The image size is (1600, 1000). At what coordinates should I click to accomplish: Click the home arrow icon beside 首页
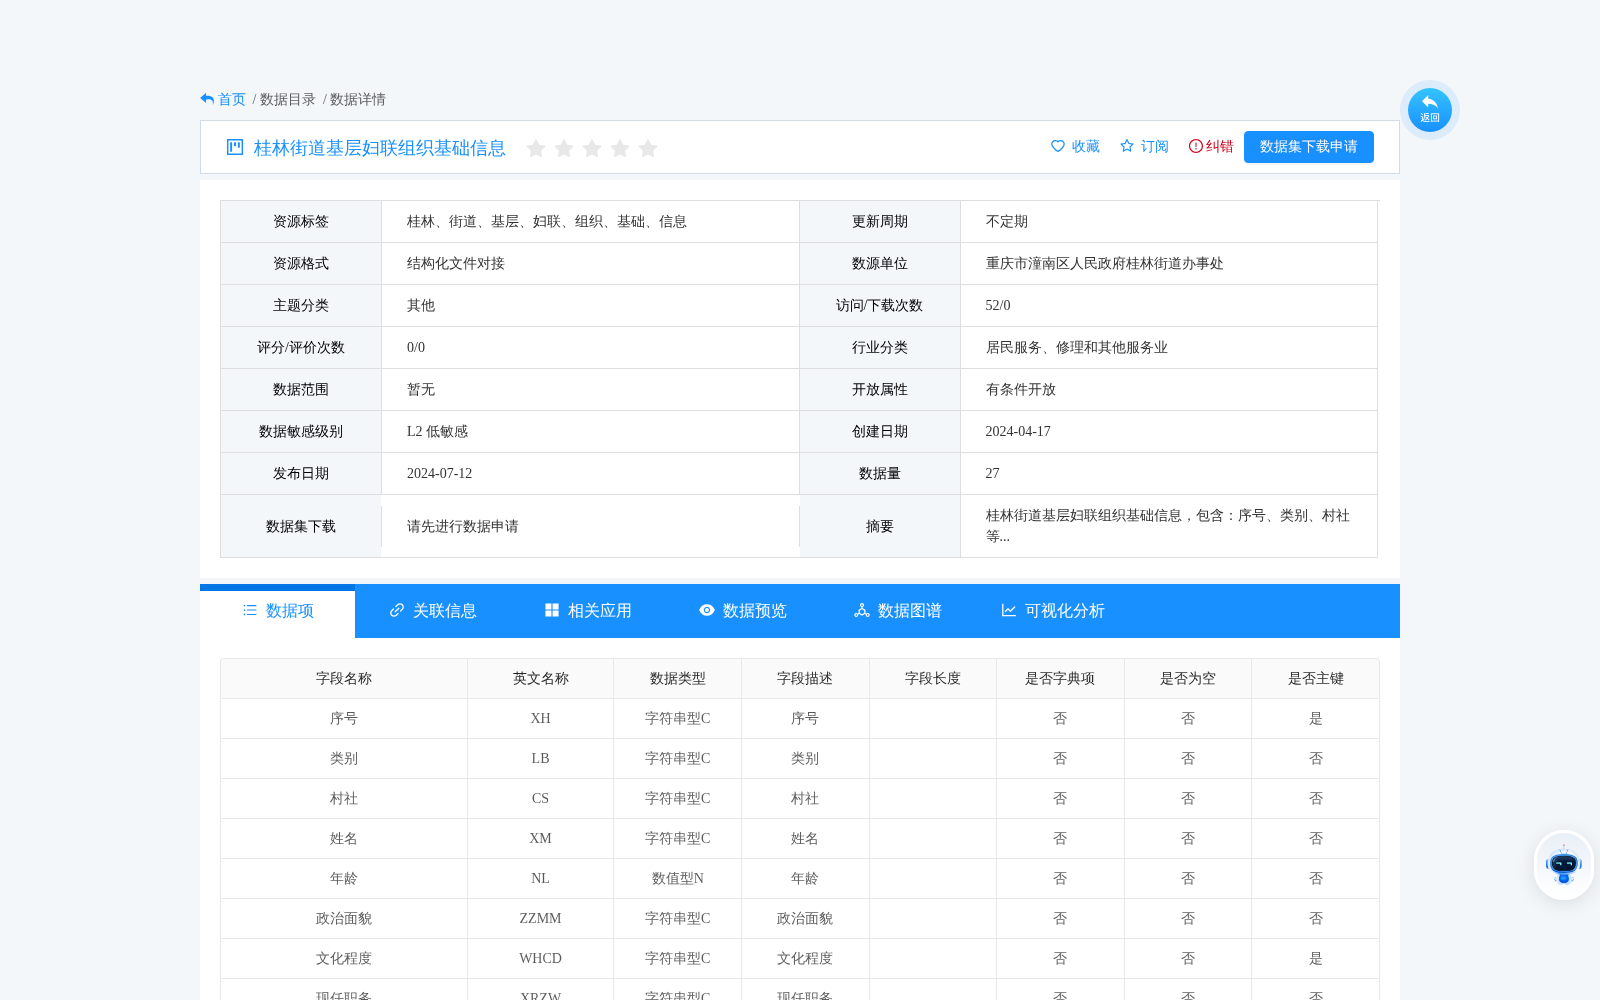pos(207,99)
